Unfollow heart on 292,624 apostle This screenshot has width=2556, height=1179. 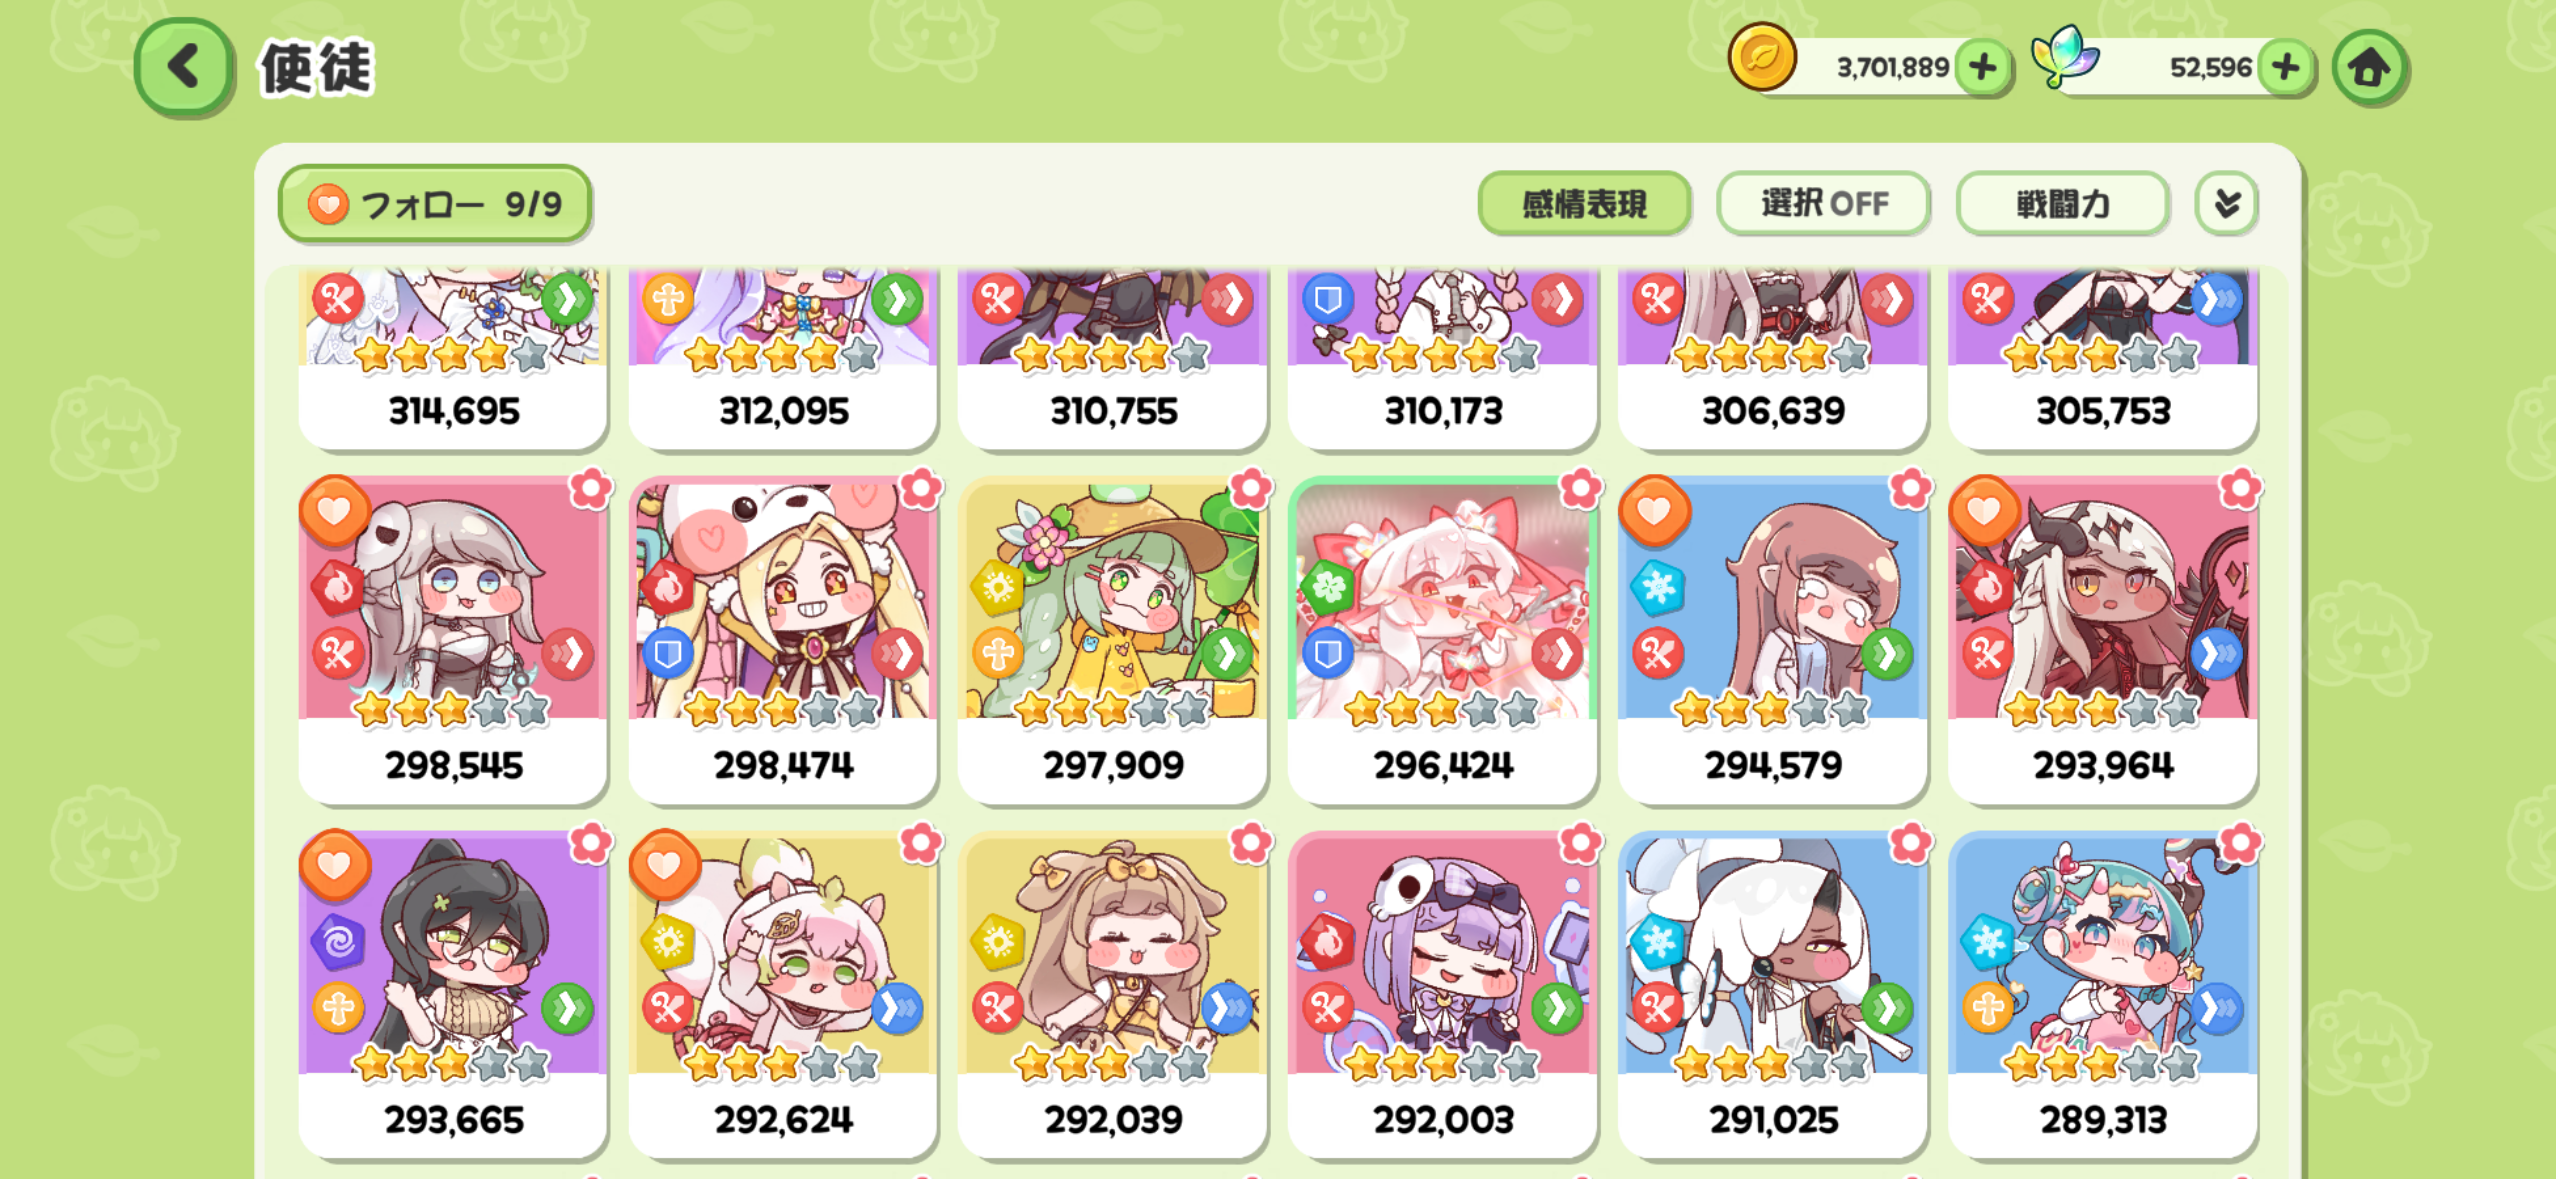click(664, 865)
